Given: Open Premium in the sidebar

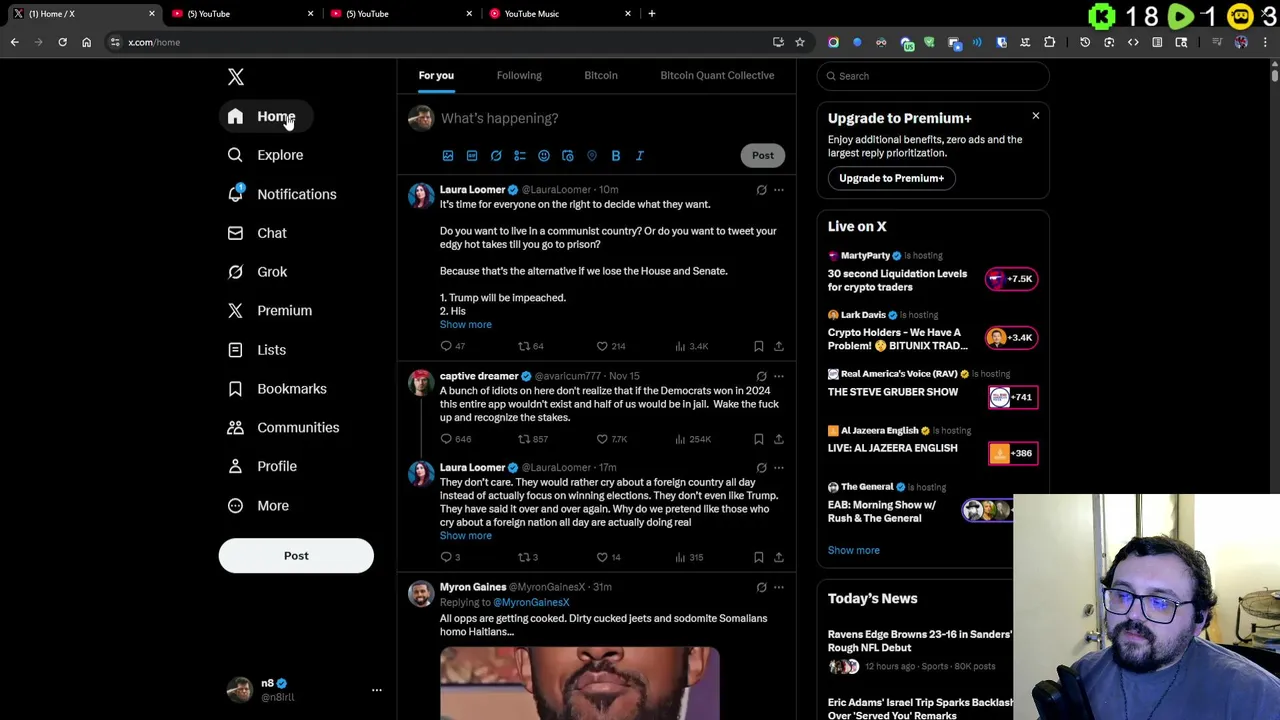Looking at the screenshot, I should [270, 311].
